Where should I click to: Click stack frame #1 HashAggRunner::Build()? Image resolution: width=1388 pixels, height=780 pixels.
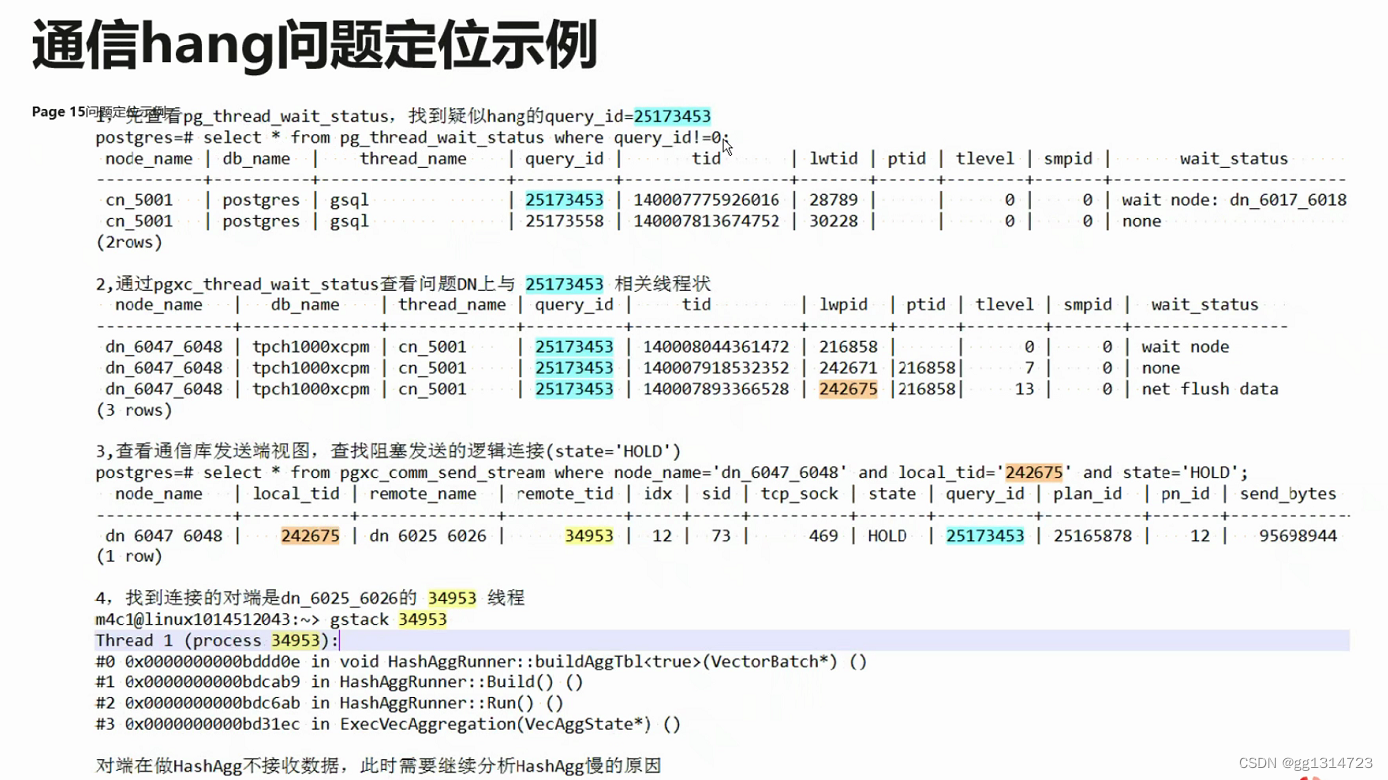pyautogui.click(x=339, y=682)
